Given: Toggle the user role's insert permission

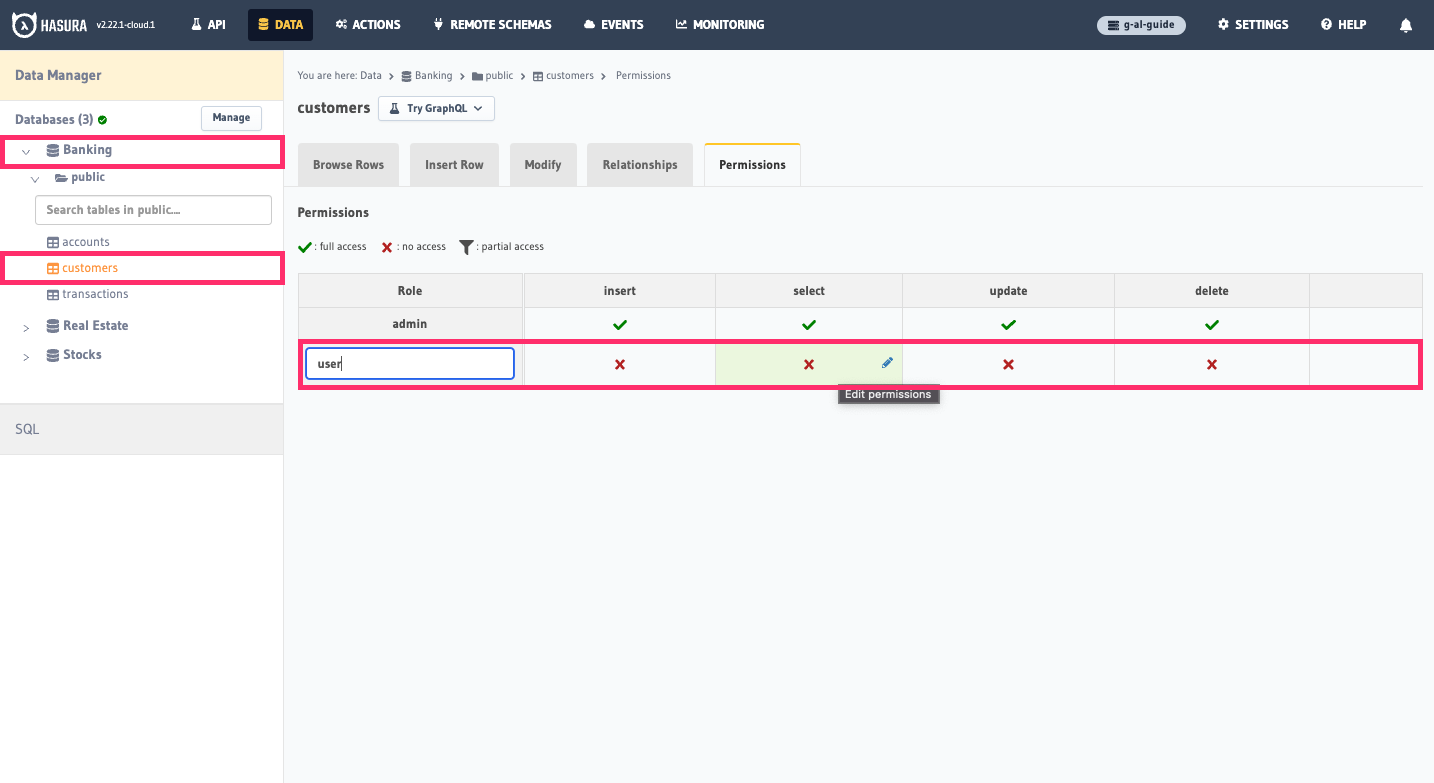Looking at the screenshot, I should (x=619, y=363).
